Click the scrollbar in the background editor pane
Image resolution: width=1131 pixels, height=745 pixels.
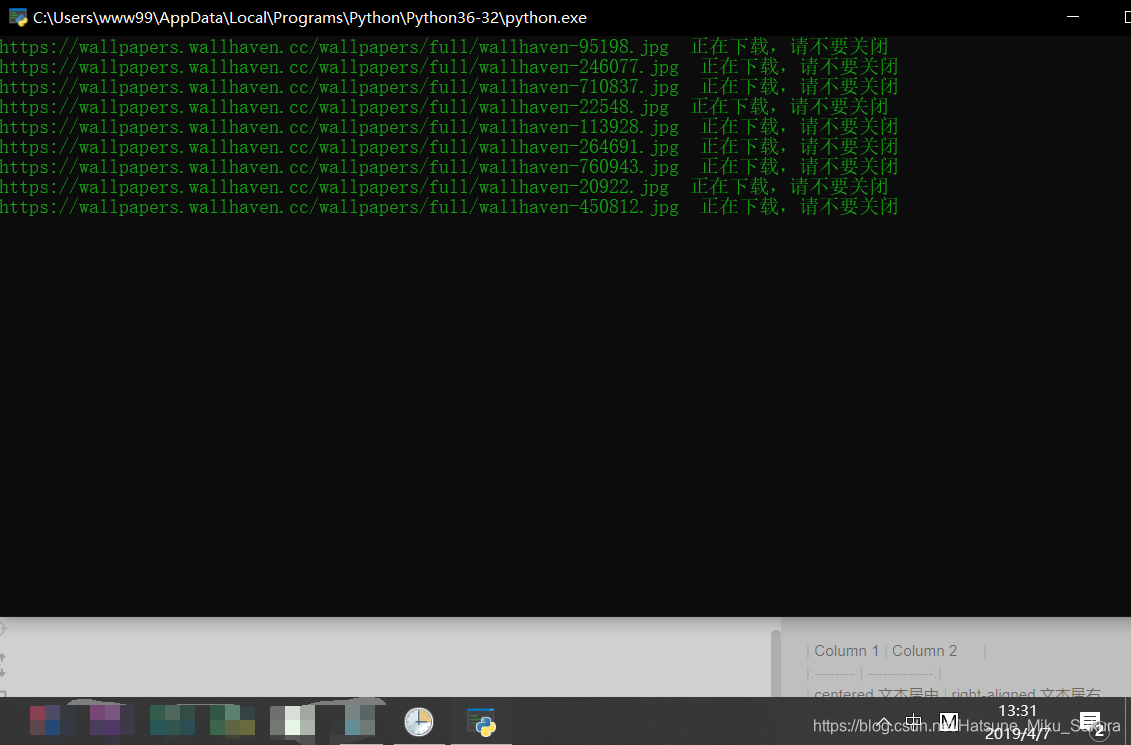coord(775,662)
